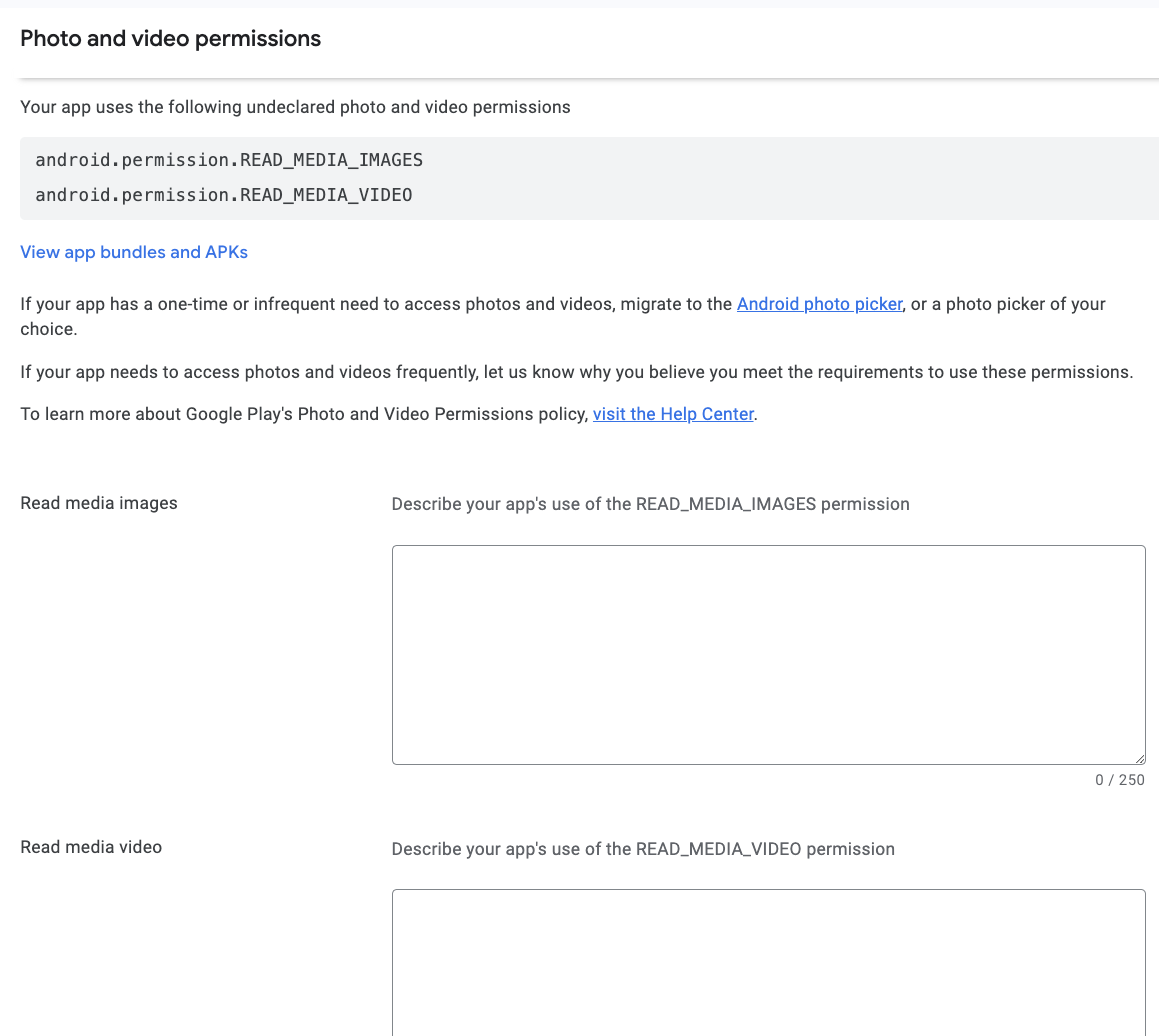This screenshot has width=1159, height=1036.
Task: Click the 0 / 250 character counter
Action: pos(1119,780)
